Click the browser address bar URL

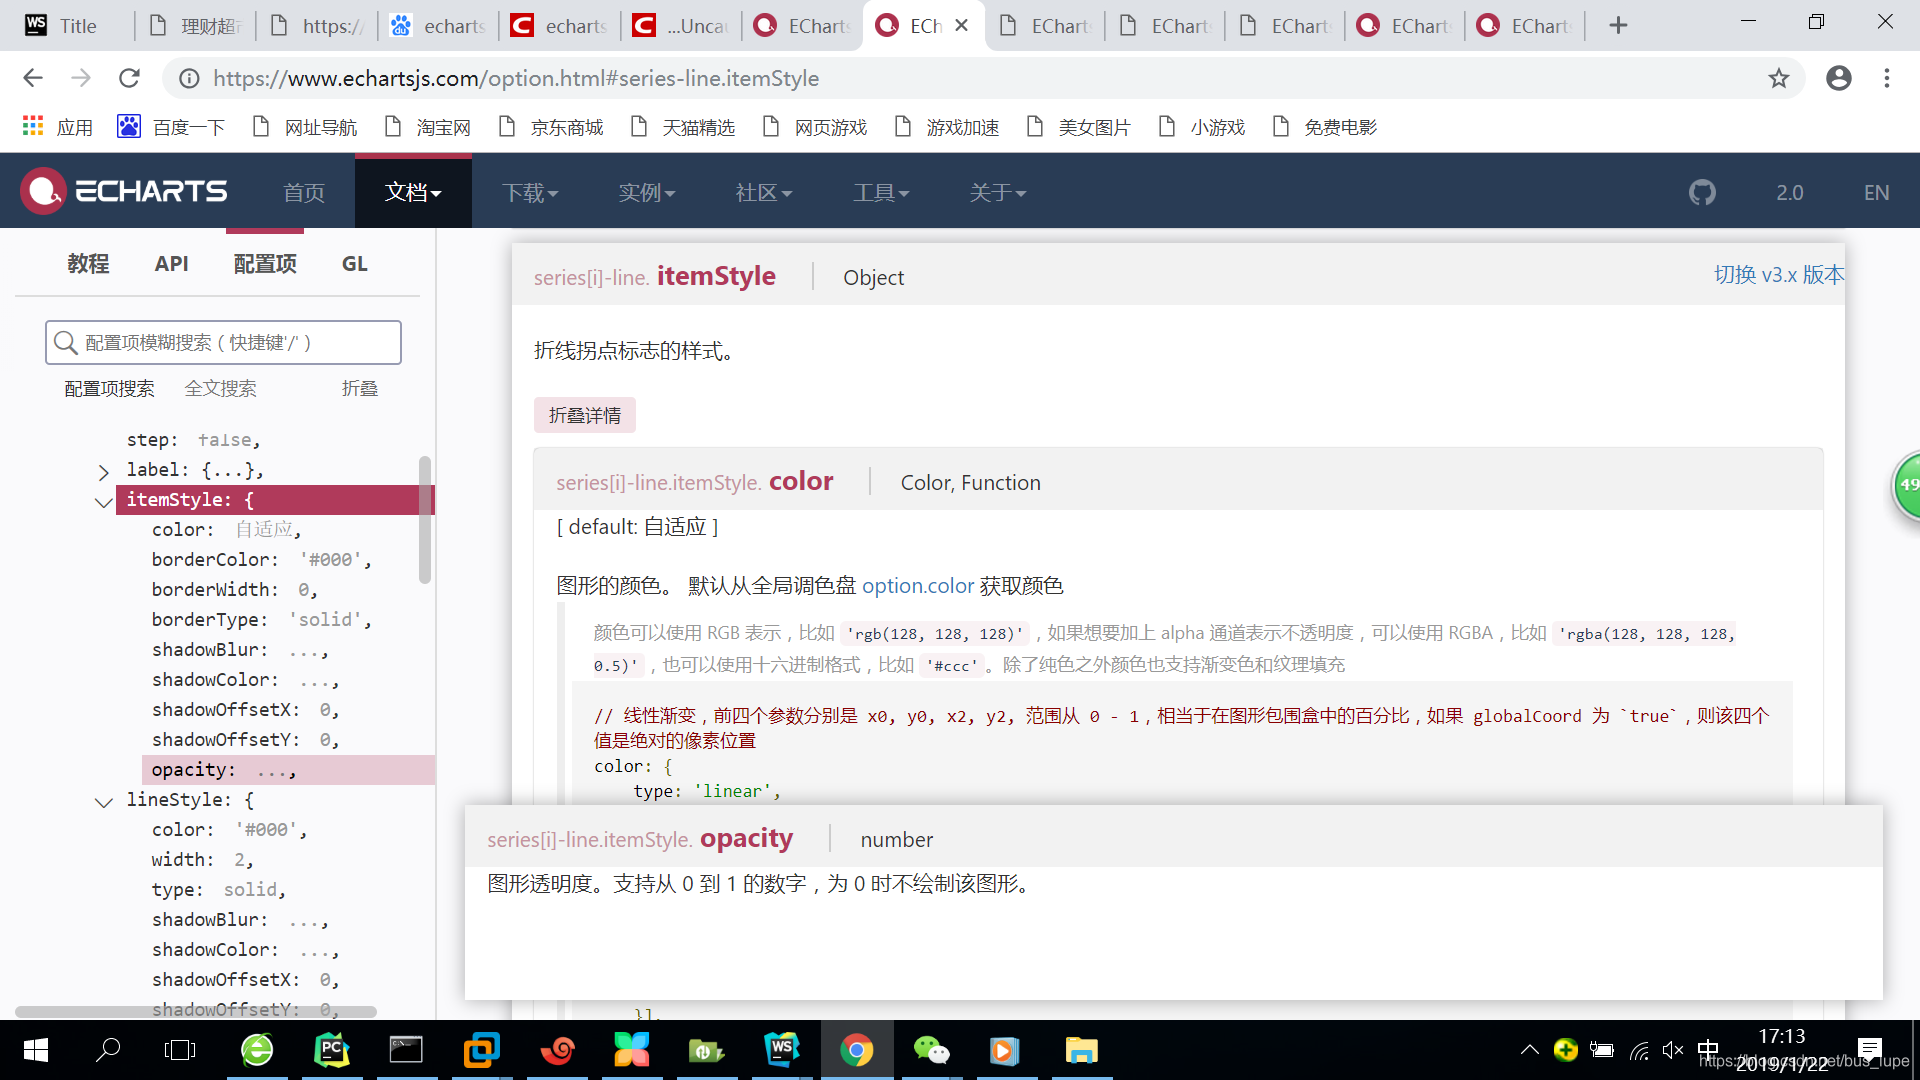(x=516, y=78)
